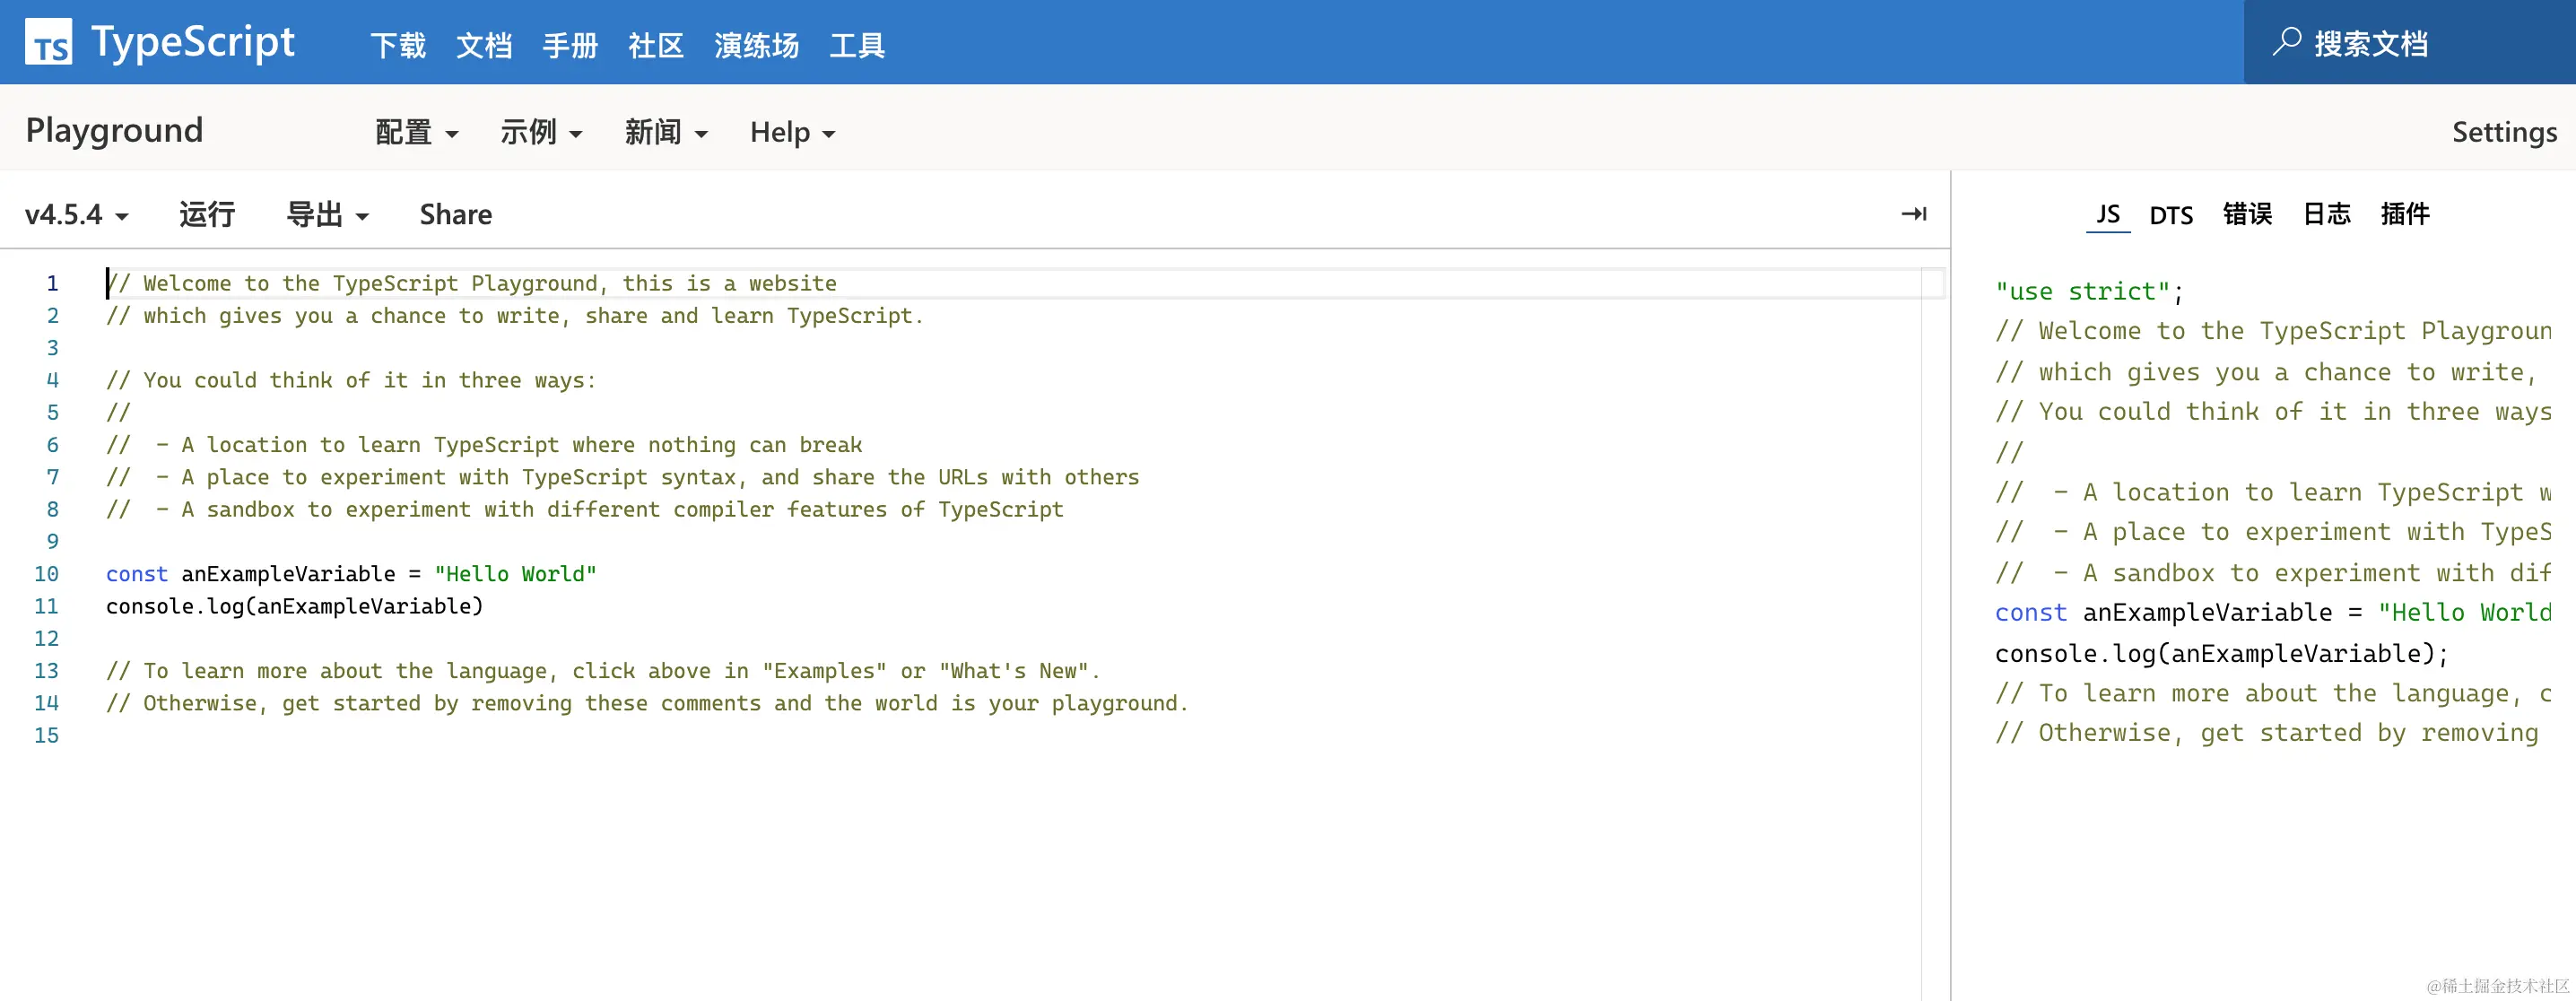Open the Help dropdown menu
Viewport: 2576px width, 1001px height.
coord(791,132)
